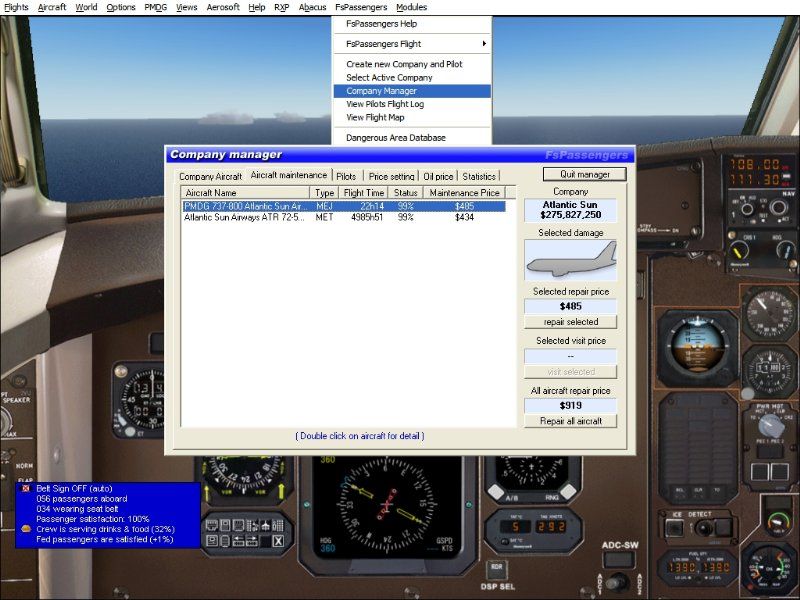Viewport: 800px width, 600px height.
Task: Click the right-arrow panel switch icon
Action: pyautogui.click(x=252, y=540)
